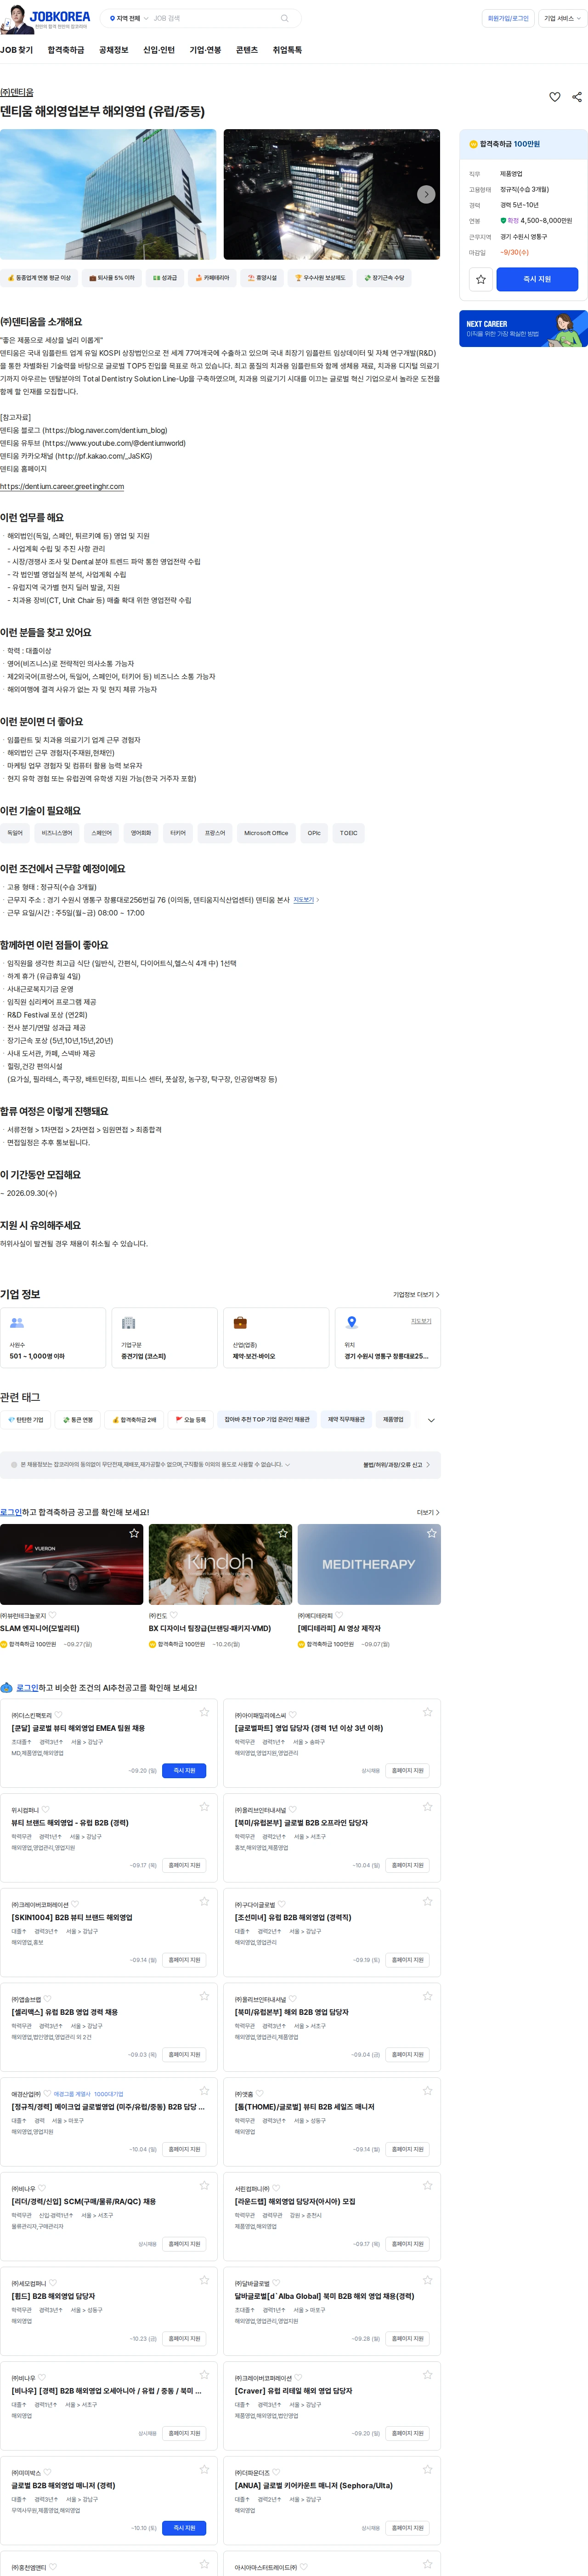Open 지도보기 next to work address
Screen dimensions: 588x2576
tap(306, 900)
